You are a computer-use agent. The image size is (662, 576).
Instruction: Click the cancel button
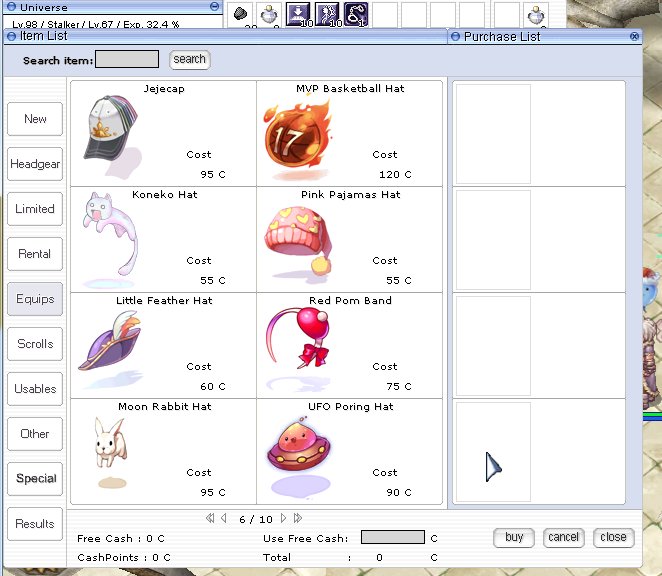[564, 538]
